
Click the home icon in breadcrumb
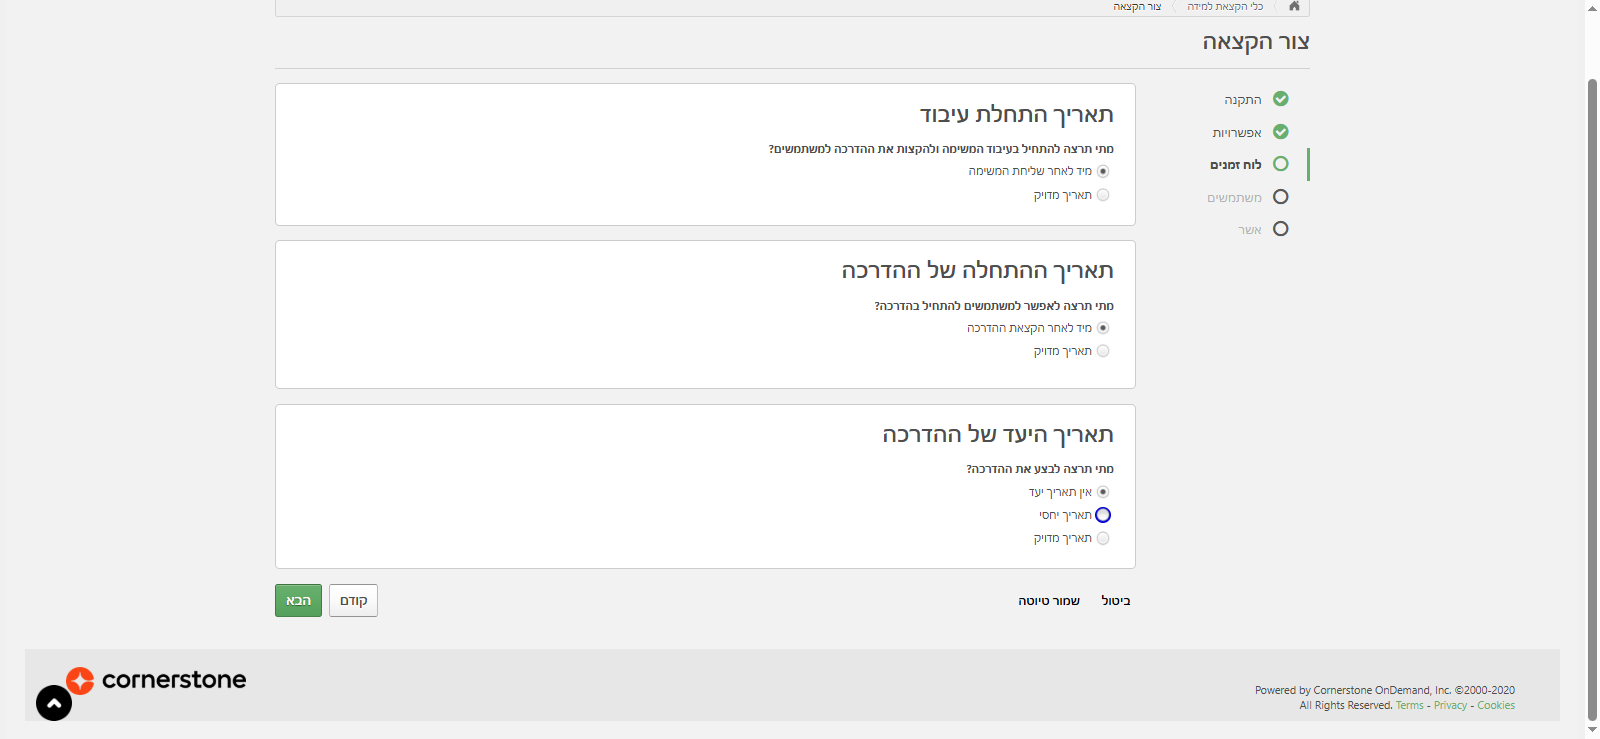pos(1294,6)
